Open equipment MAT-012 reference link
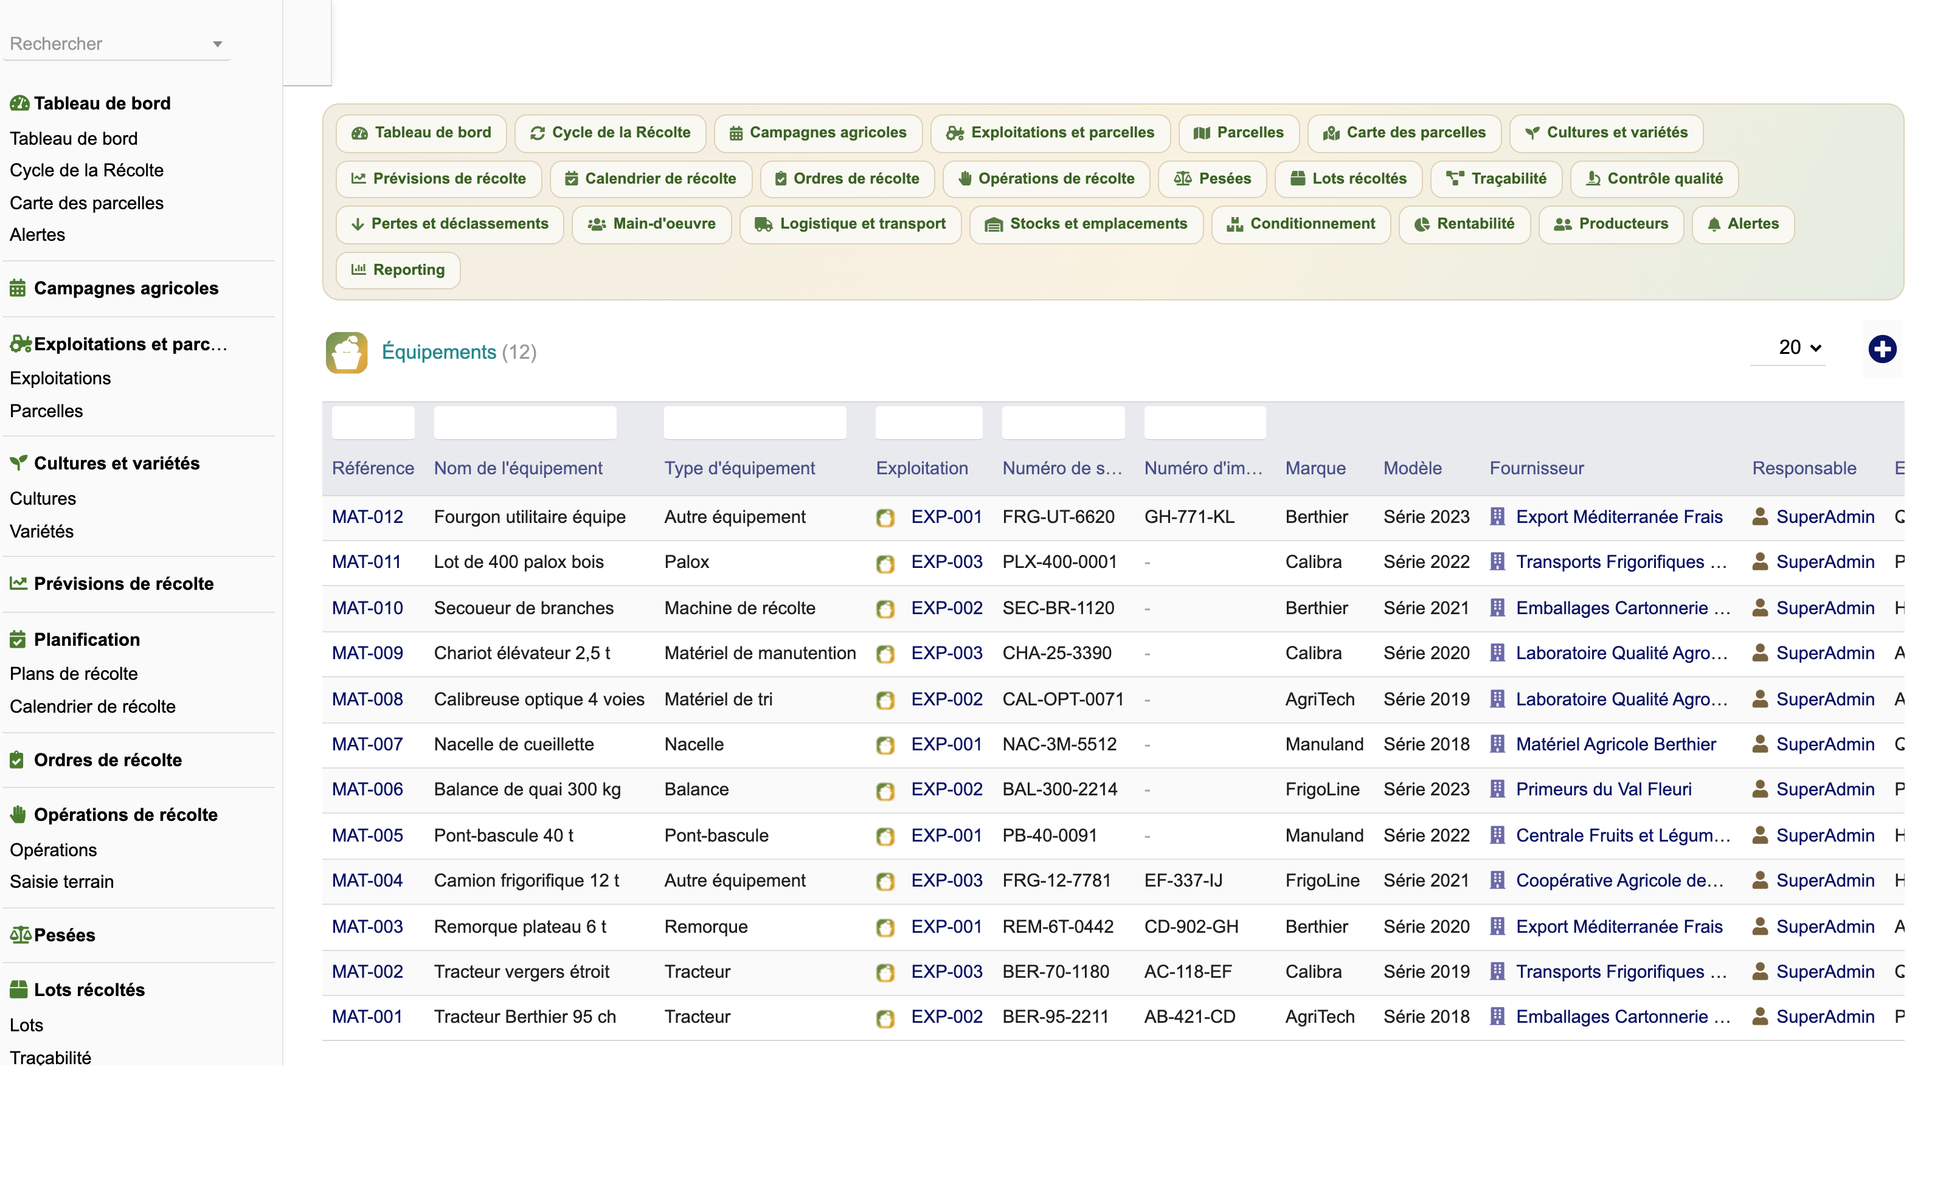This screenshot has height=1204, width=1946. pyautogui.click(x=367, y=517)
